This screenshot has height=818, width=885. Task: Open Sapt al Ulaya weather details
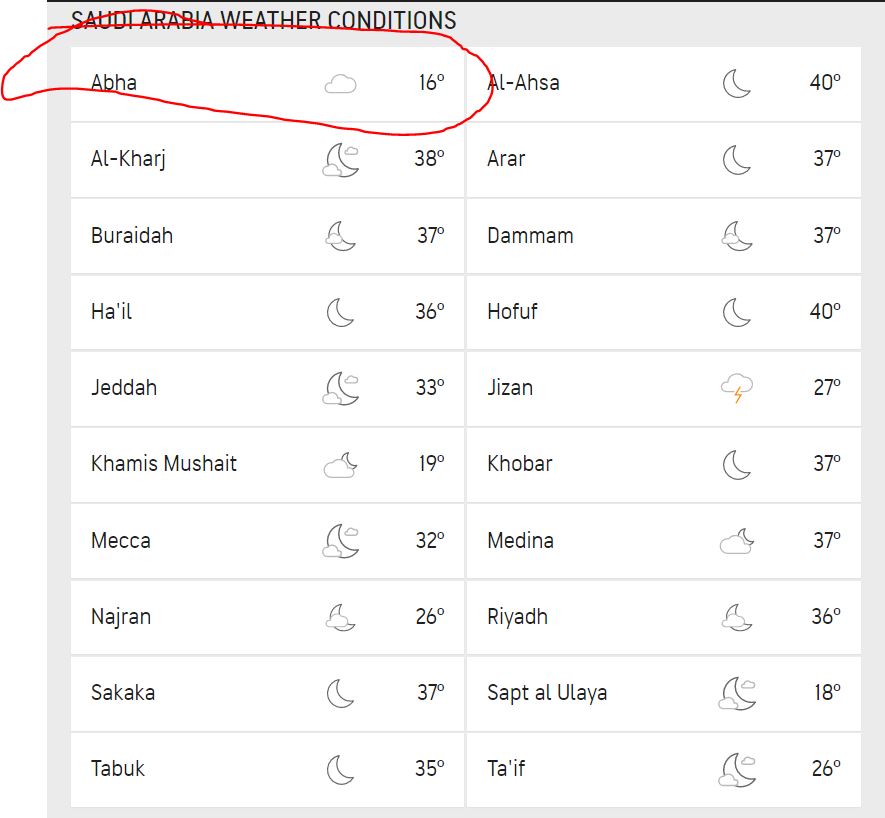664,693
